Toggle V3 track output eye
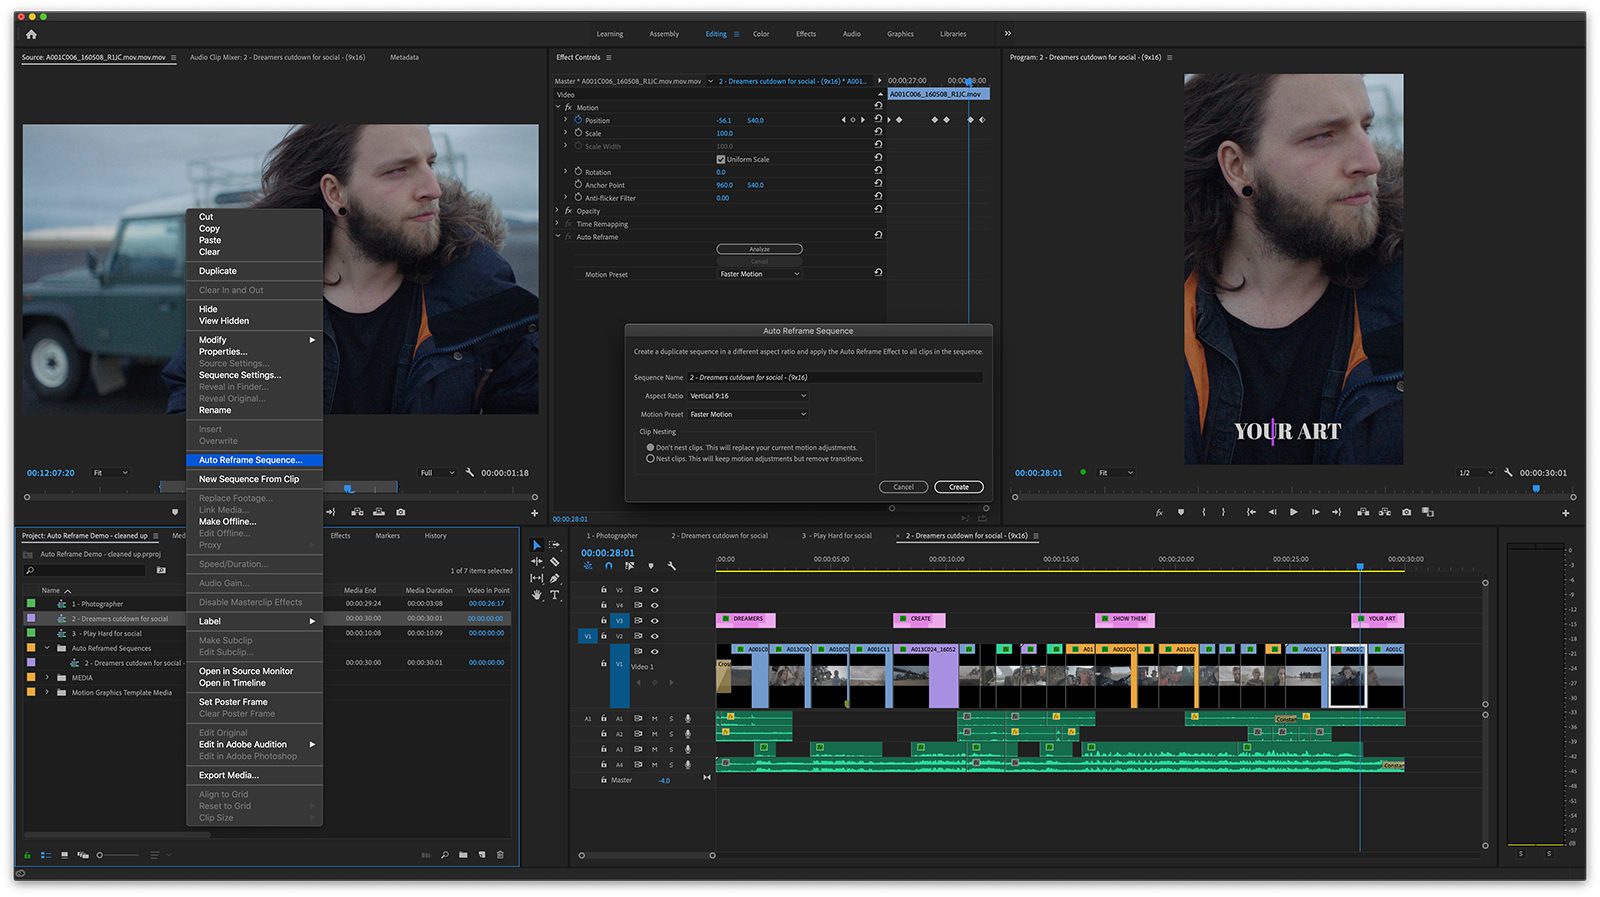Screen dimensions: 1600x897 [655, 620]
